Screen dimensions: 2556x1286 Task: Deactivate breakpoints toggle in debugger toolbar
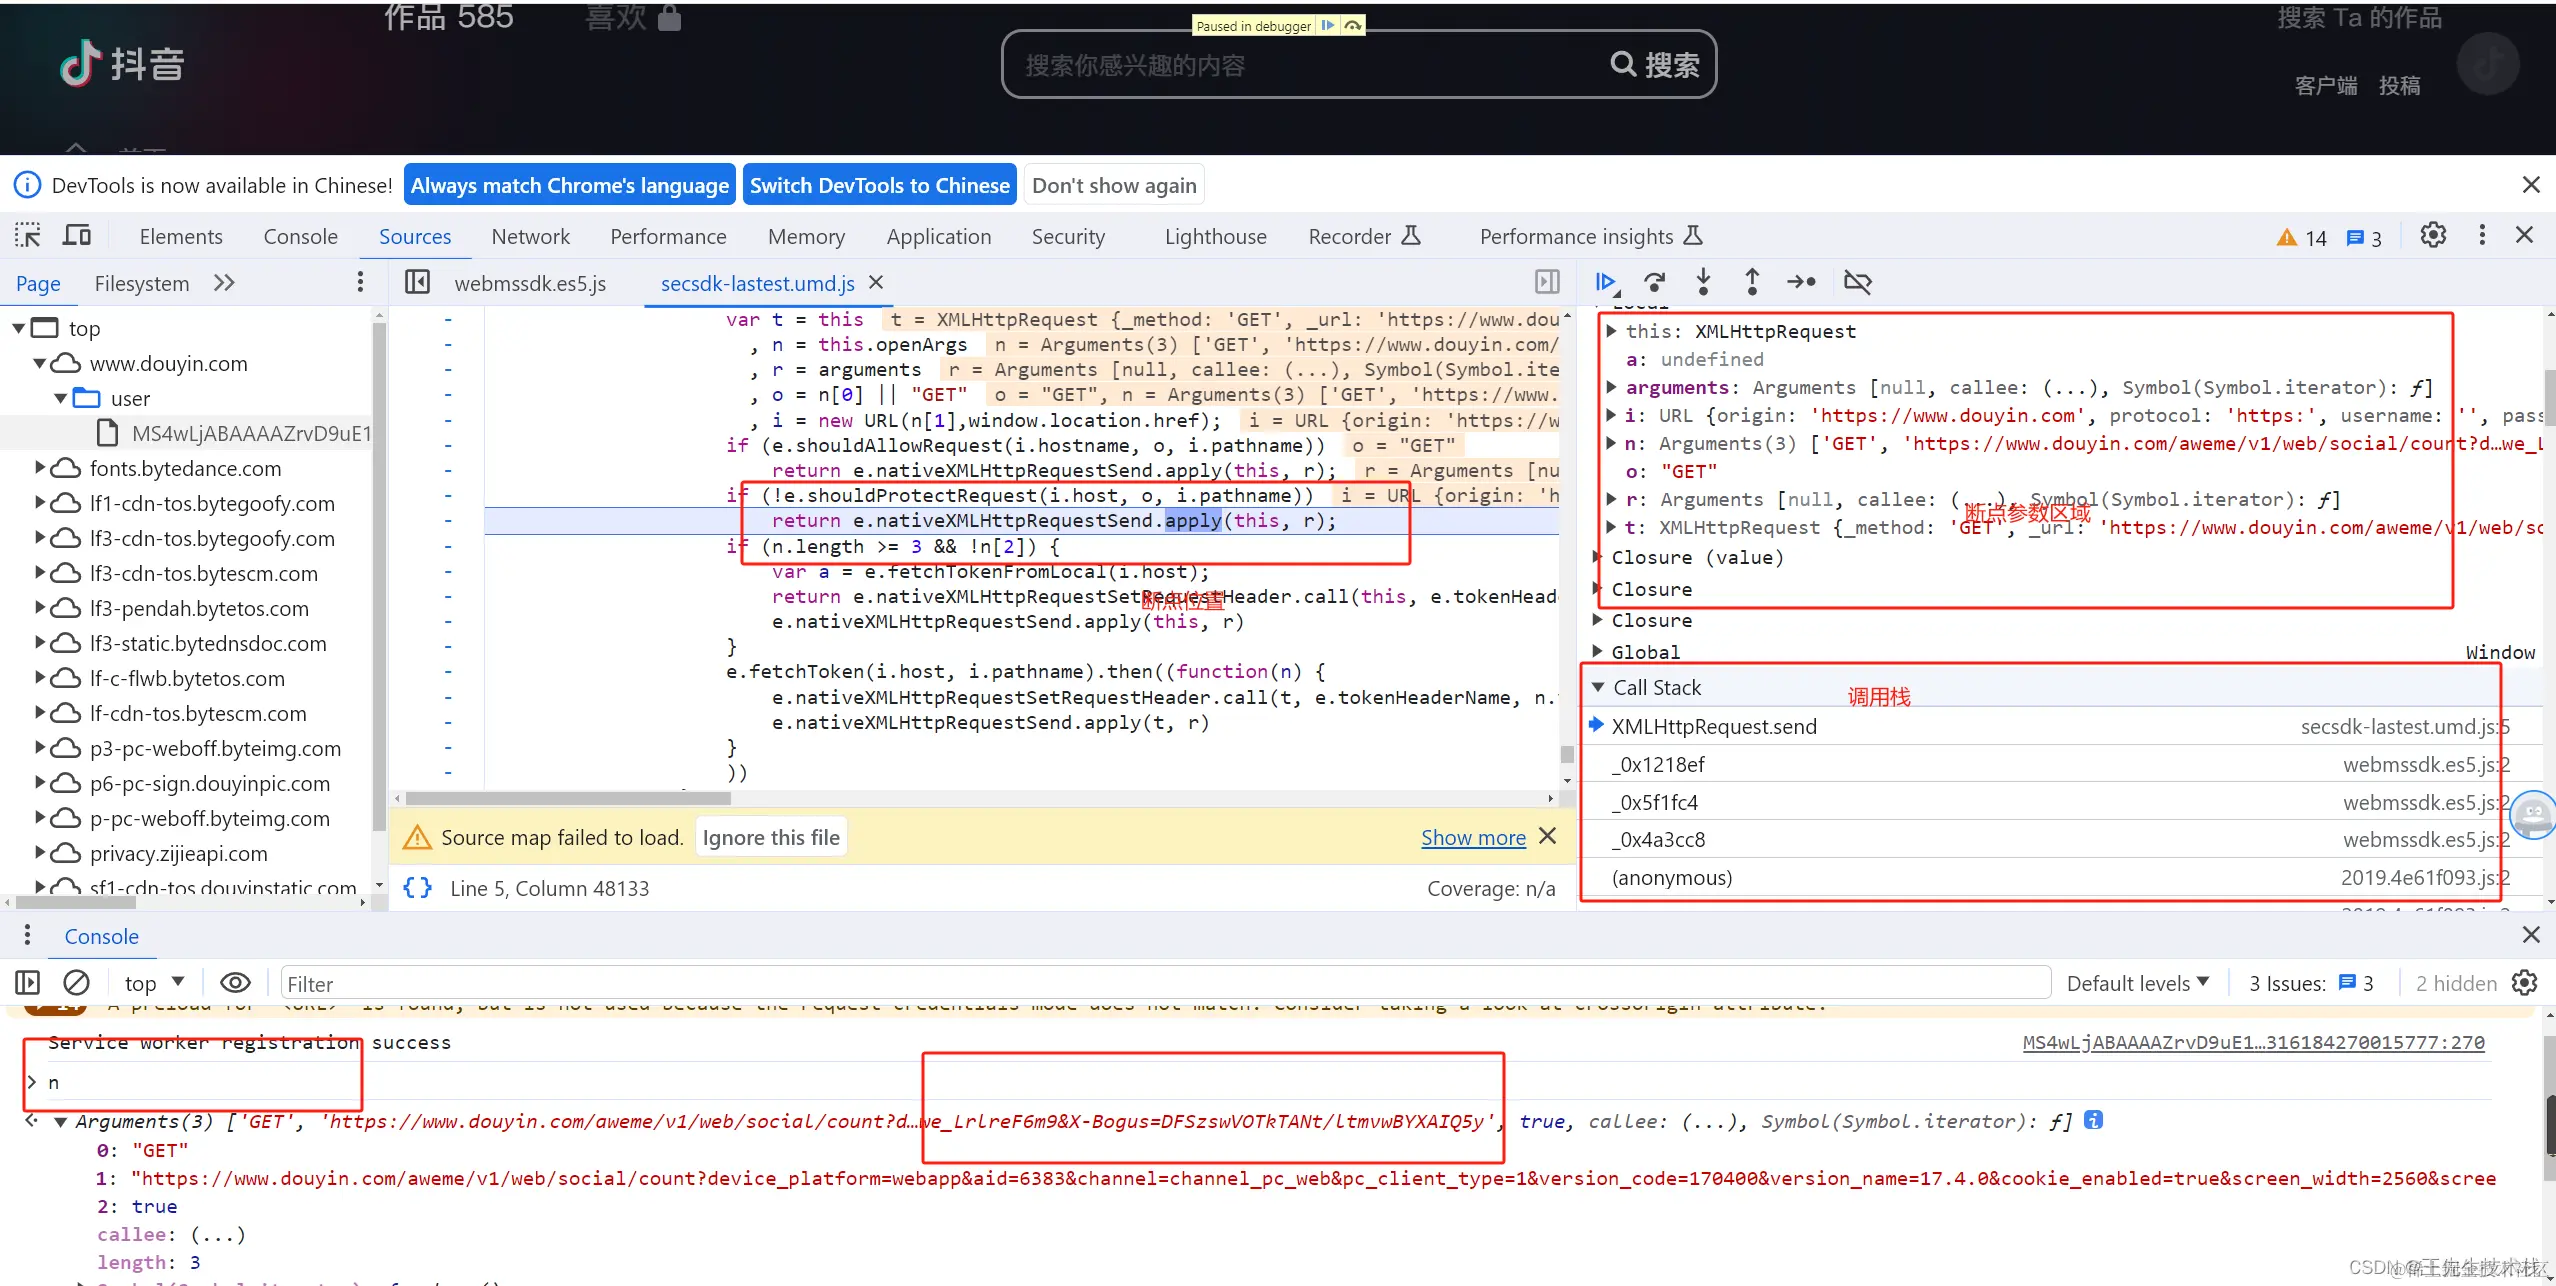point(1857,282)
